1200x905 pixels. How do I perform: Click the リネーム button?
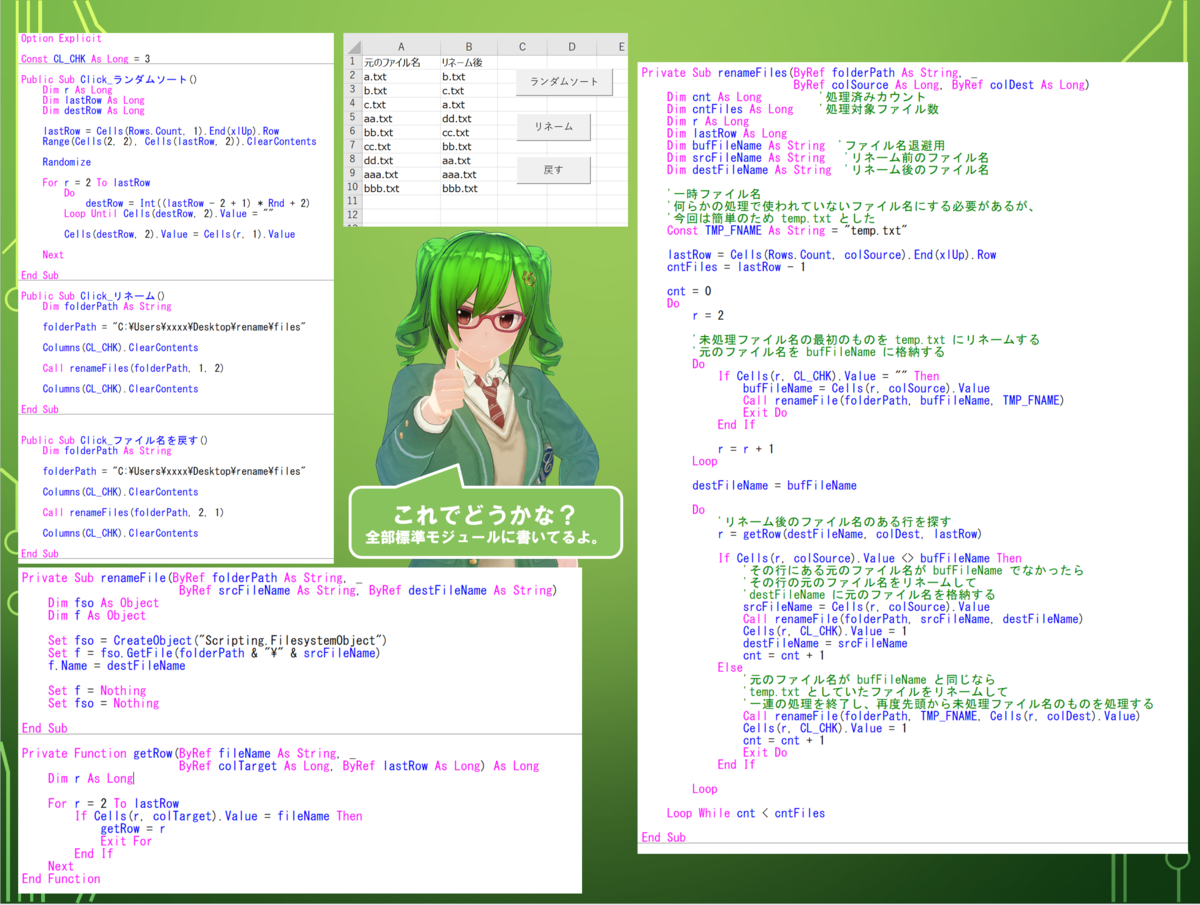click(x=553, y=127)
